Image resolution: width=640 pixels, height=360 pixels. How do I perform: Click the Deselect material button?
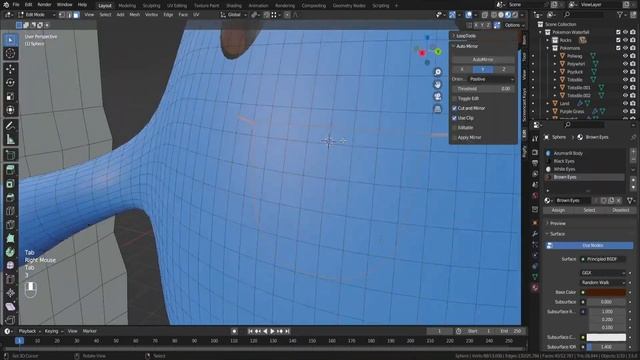[x=620, y=210]
